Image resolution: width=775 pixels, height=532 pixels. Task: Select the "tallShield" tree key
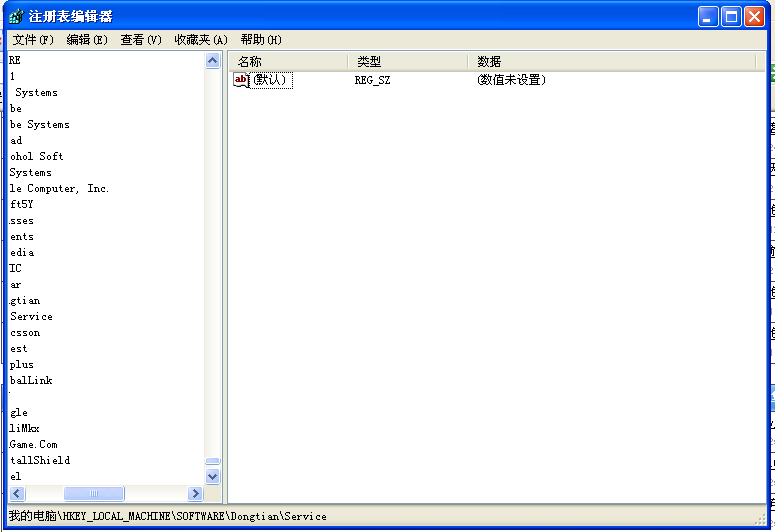40,460
